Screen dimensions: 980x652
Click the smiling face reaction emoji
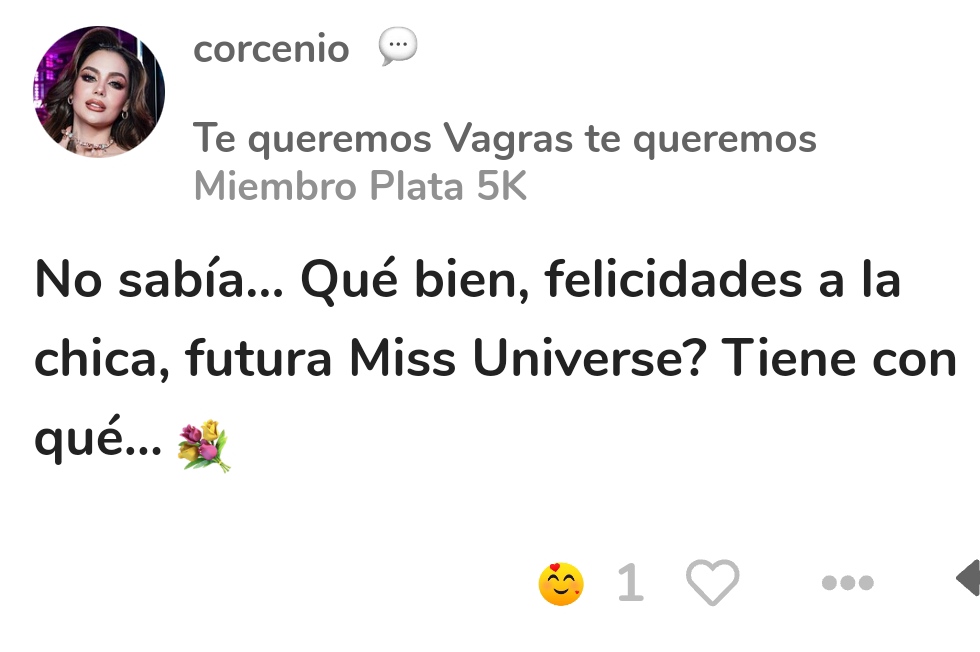pyautogui.click(x=560, y=584)
